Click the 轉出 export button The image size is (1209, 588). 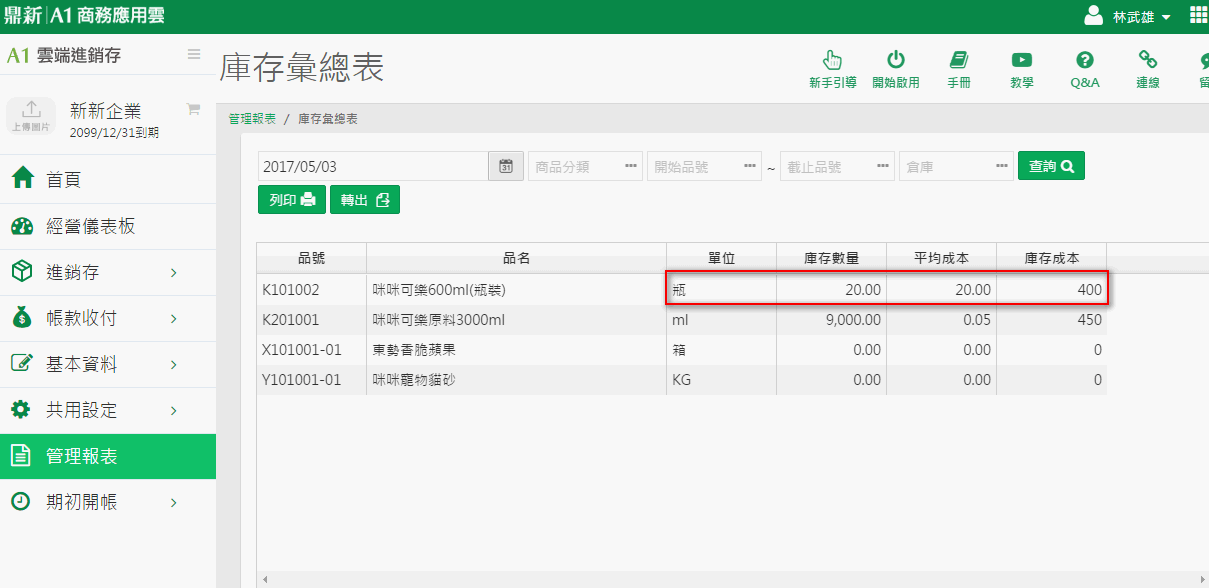(365, 200)
